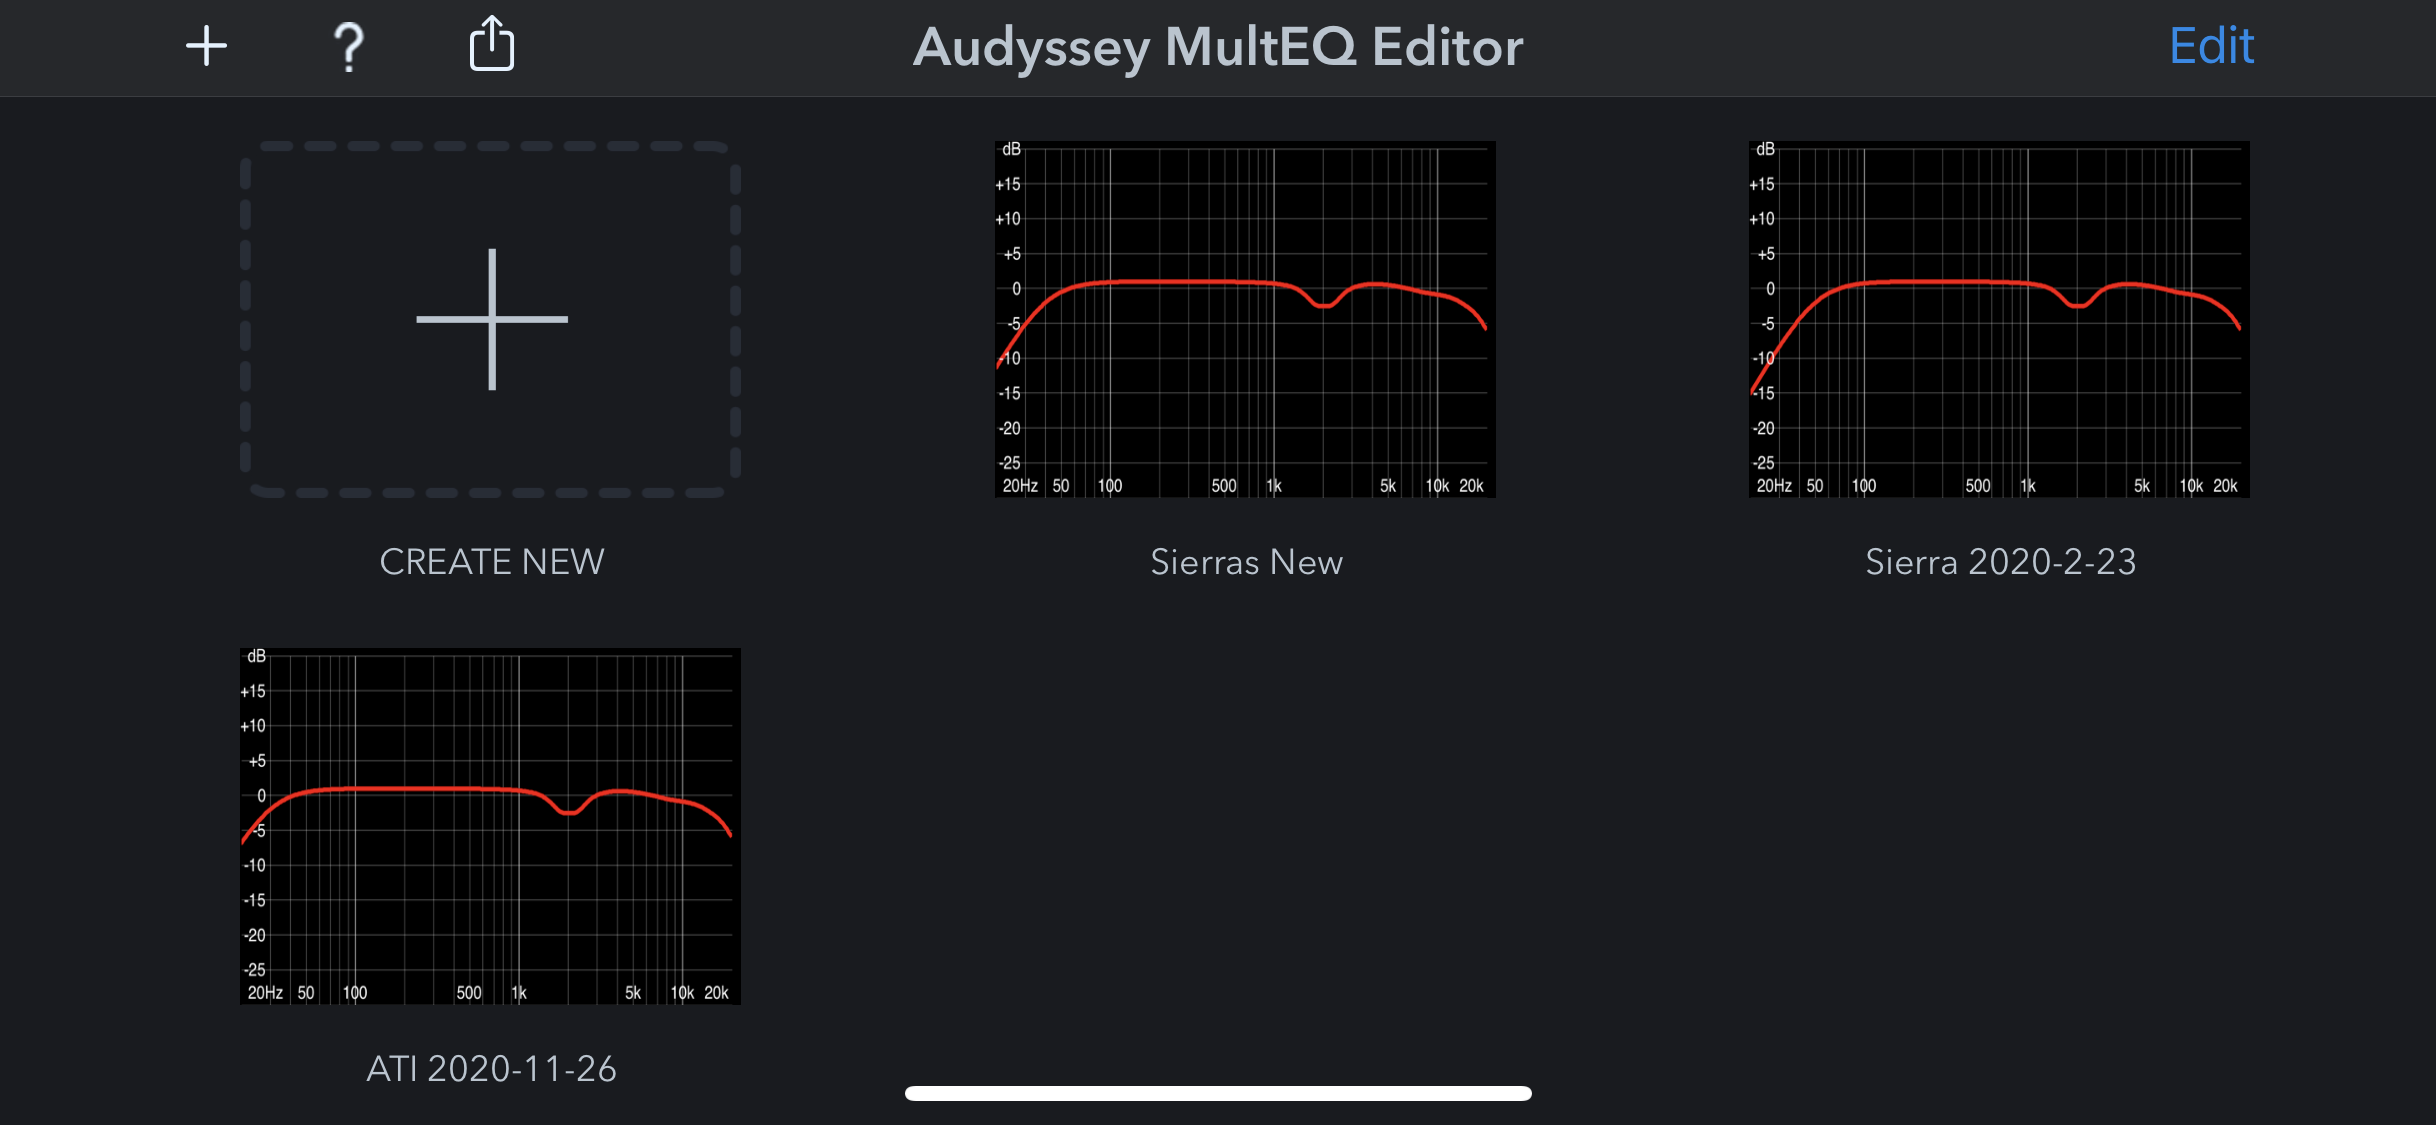Open help via question mark icon
The image size is (2436, 1125).
click(349, 47)
